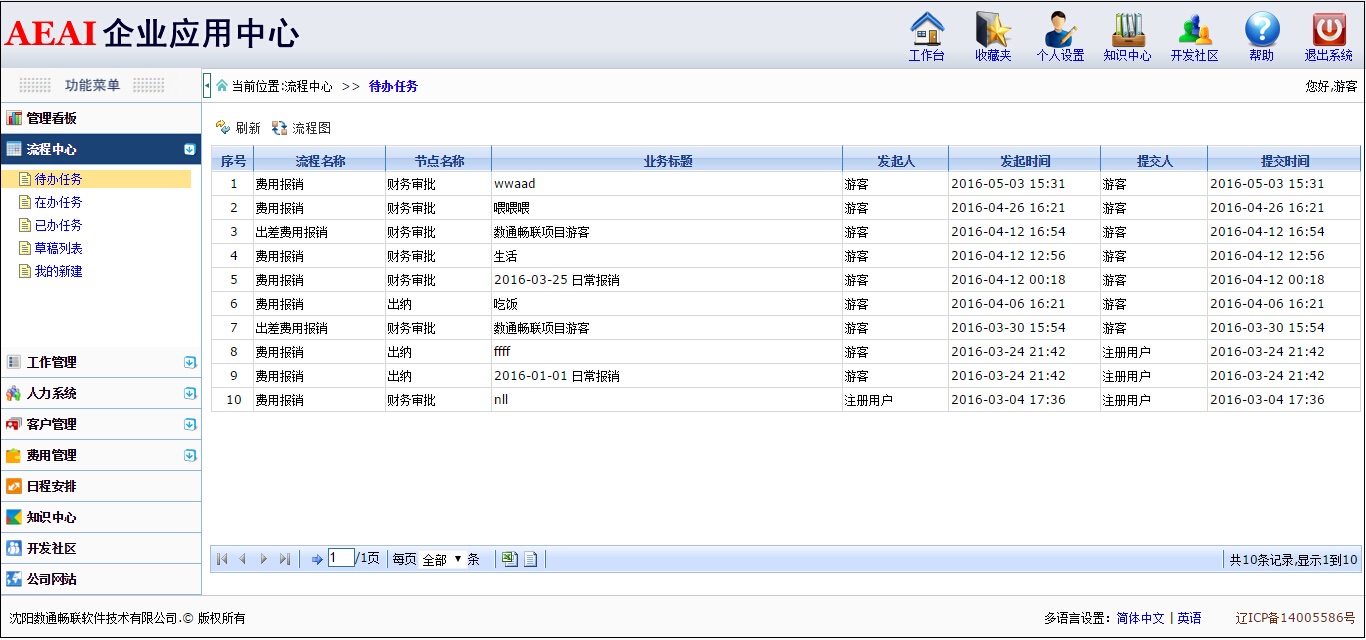Expand the 费用管理 menu section
The image size is (1366, 640).
[x=190, y=455]
